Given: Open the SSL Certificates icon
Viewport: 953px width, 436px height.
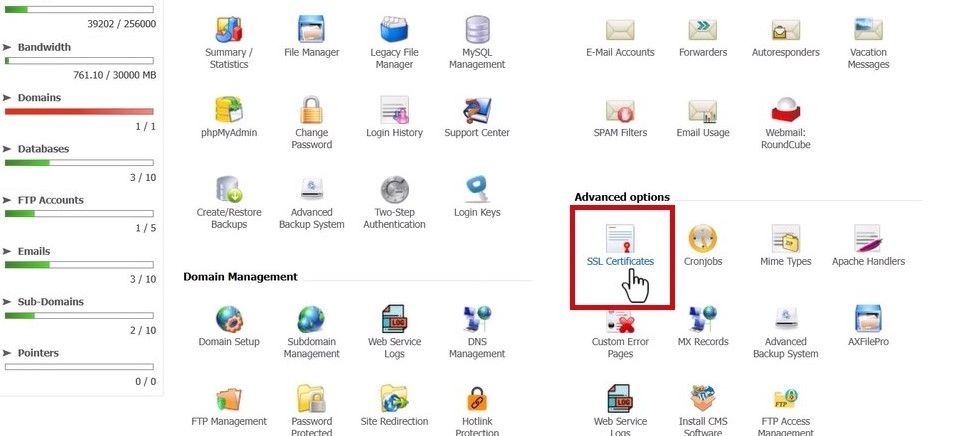Looking at the screenshot, I should pos(620,239).
